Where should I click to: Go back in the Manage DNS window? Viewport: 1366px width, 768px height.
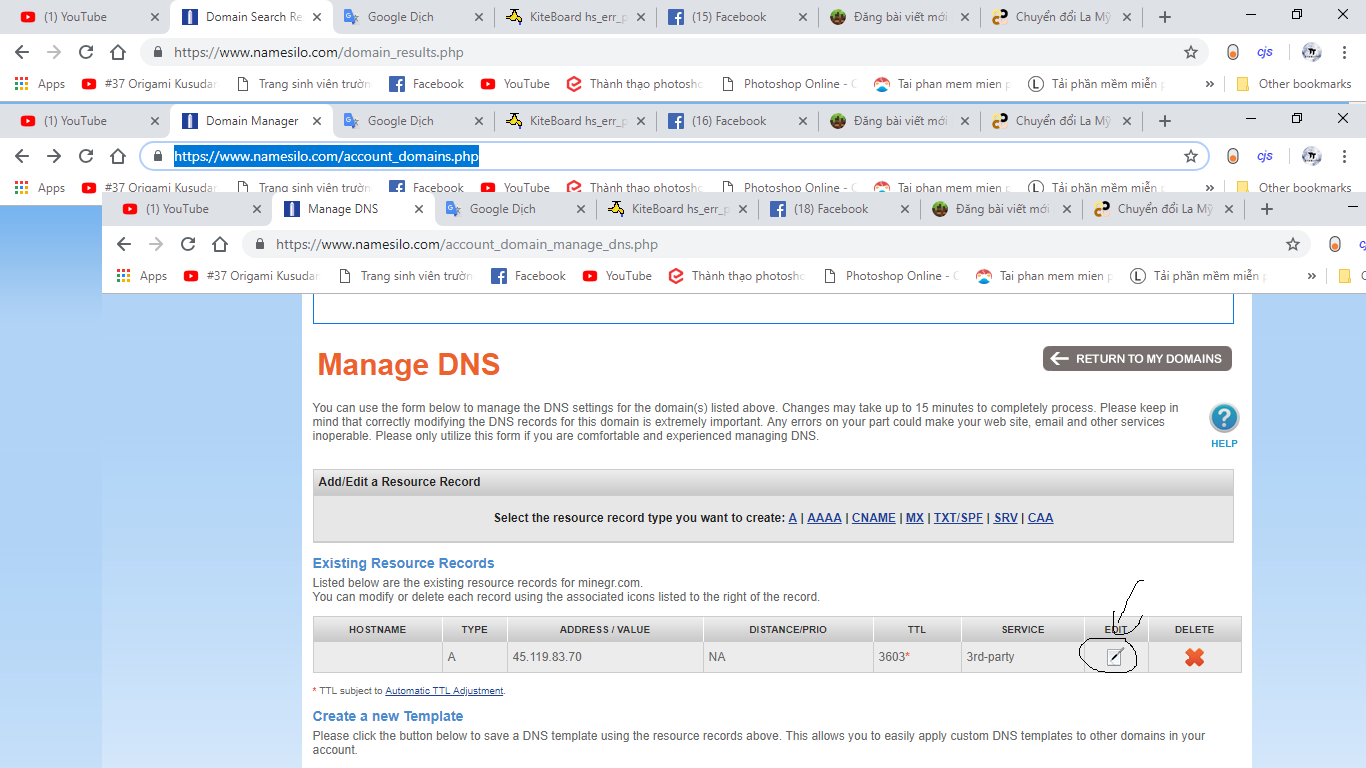(x=124, y=244)
